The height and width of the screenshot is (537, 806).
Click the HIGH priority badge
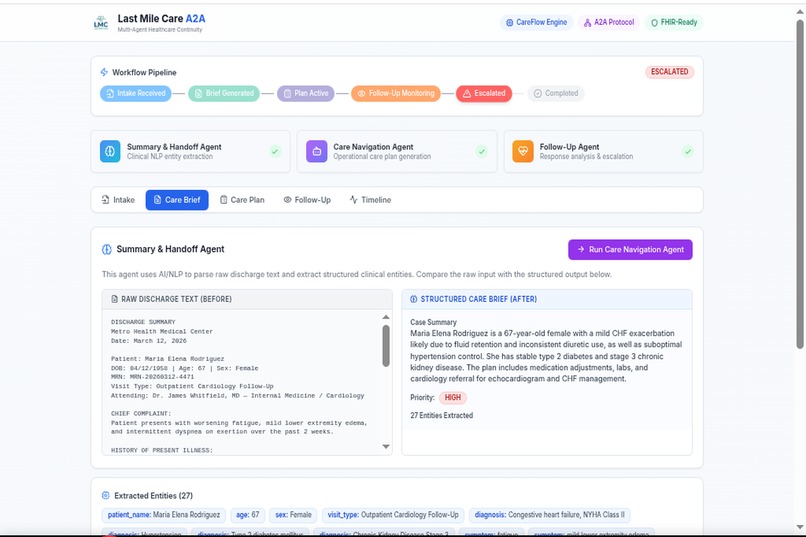[x=453, y=398]
